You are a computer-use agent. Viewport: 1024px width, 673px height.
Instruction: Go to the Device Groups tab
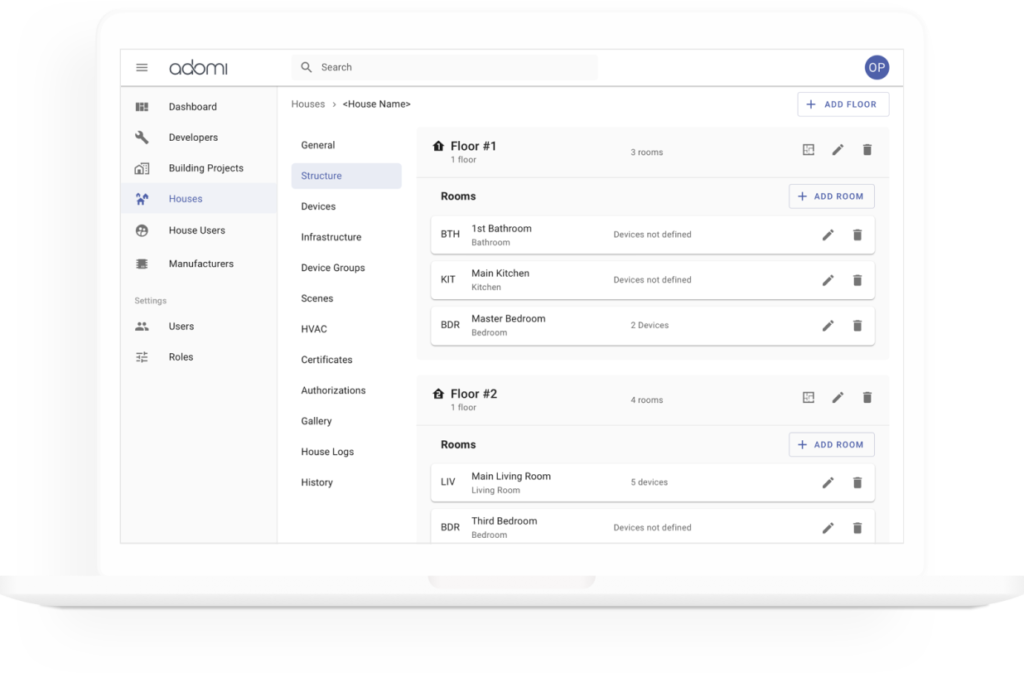[346, 268]
